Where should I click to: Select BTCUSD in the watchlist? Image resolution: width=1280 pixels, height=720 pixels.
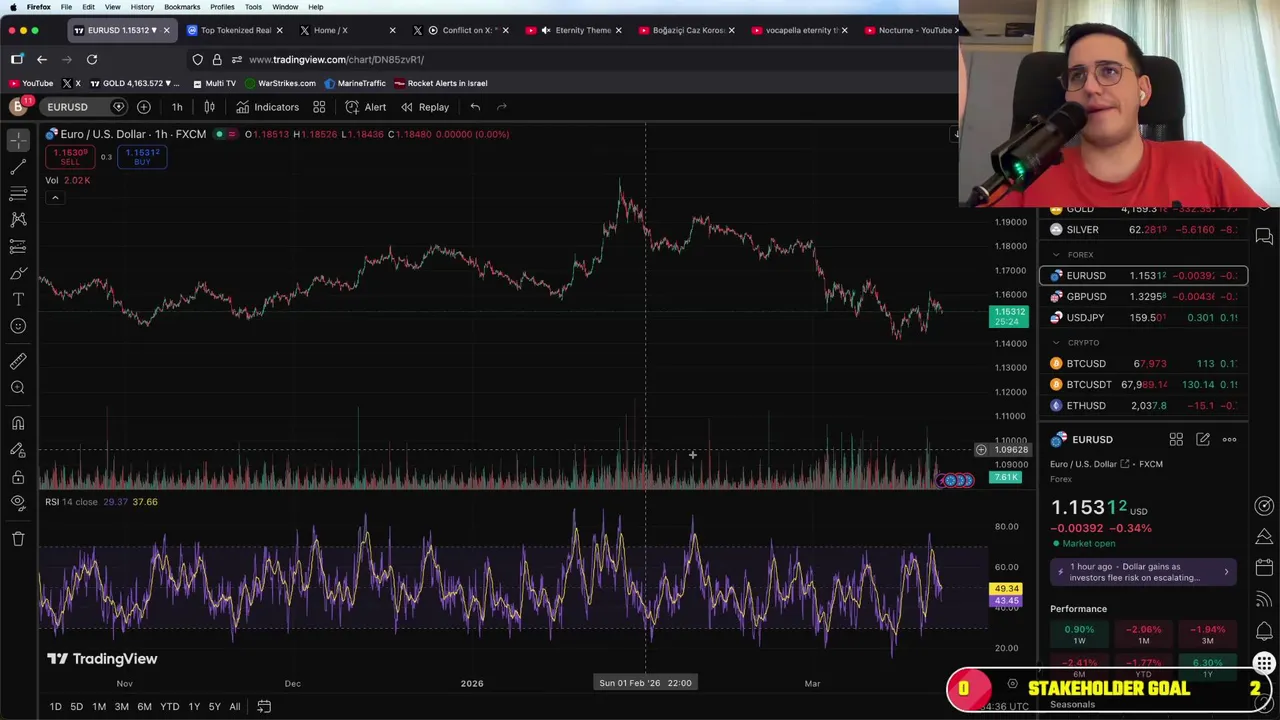pos(1144,364)
